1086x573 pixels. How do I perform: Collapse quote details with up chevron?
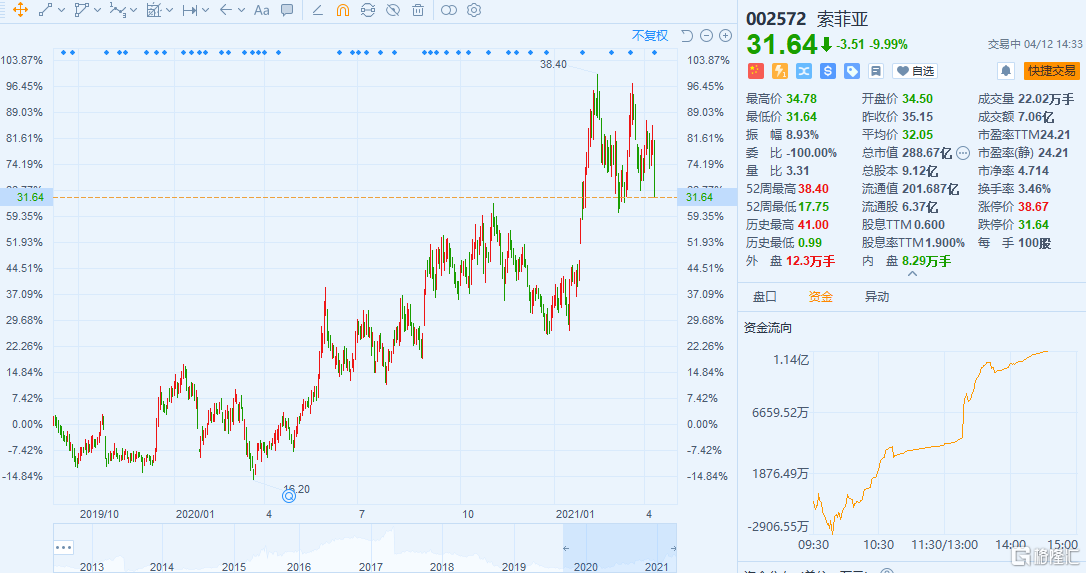(912, 274)
